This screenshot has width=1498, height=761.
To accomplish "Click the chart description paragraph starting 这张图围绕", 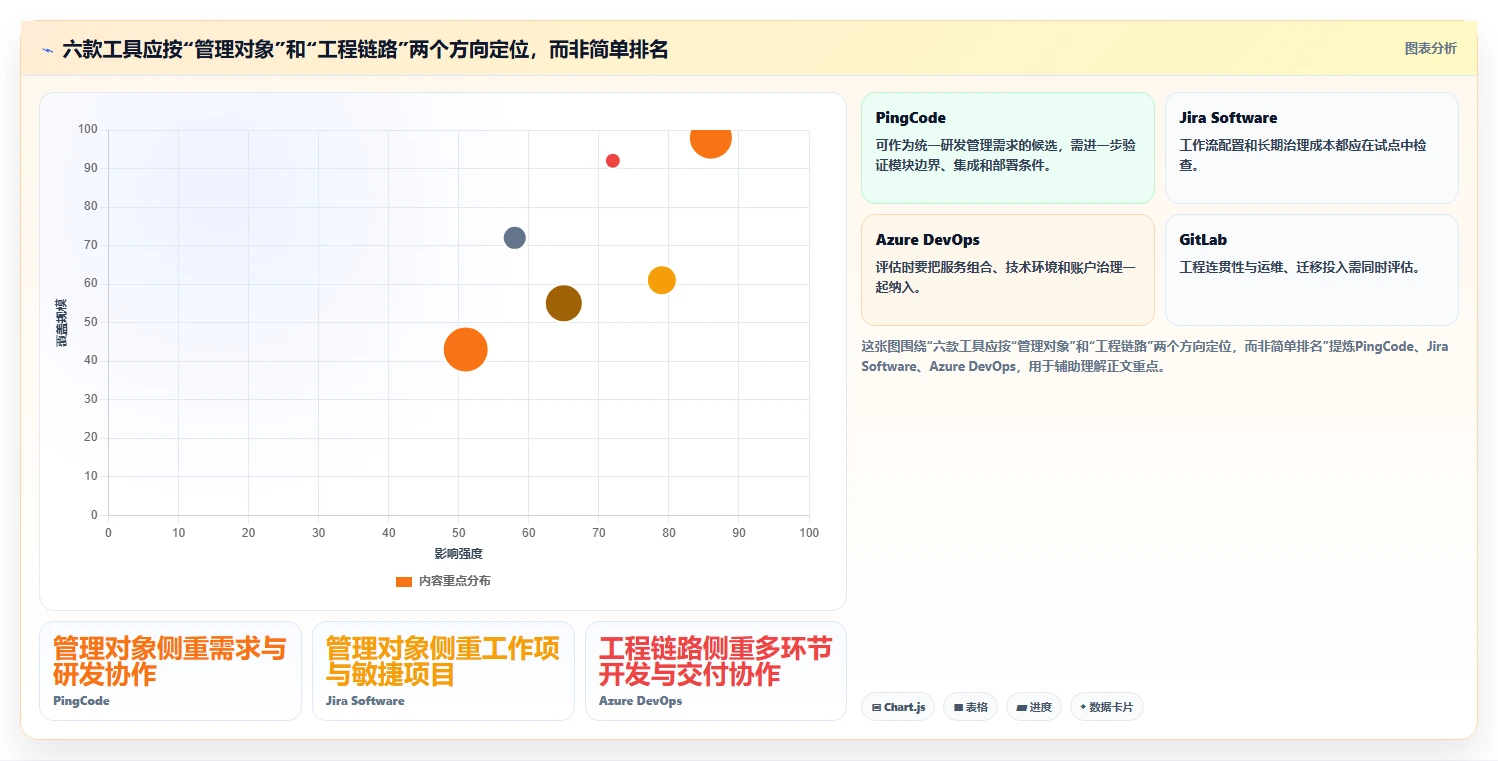I will pos(1155,356).
